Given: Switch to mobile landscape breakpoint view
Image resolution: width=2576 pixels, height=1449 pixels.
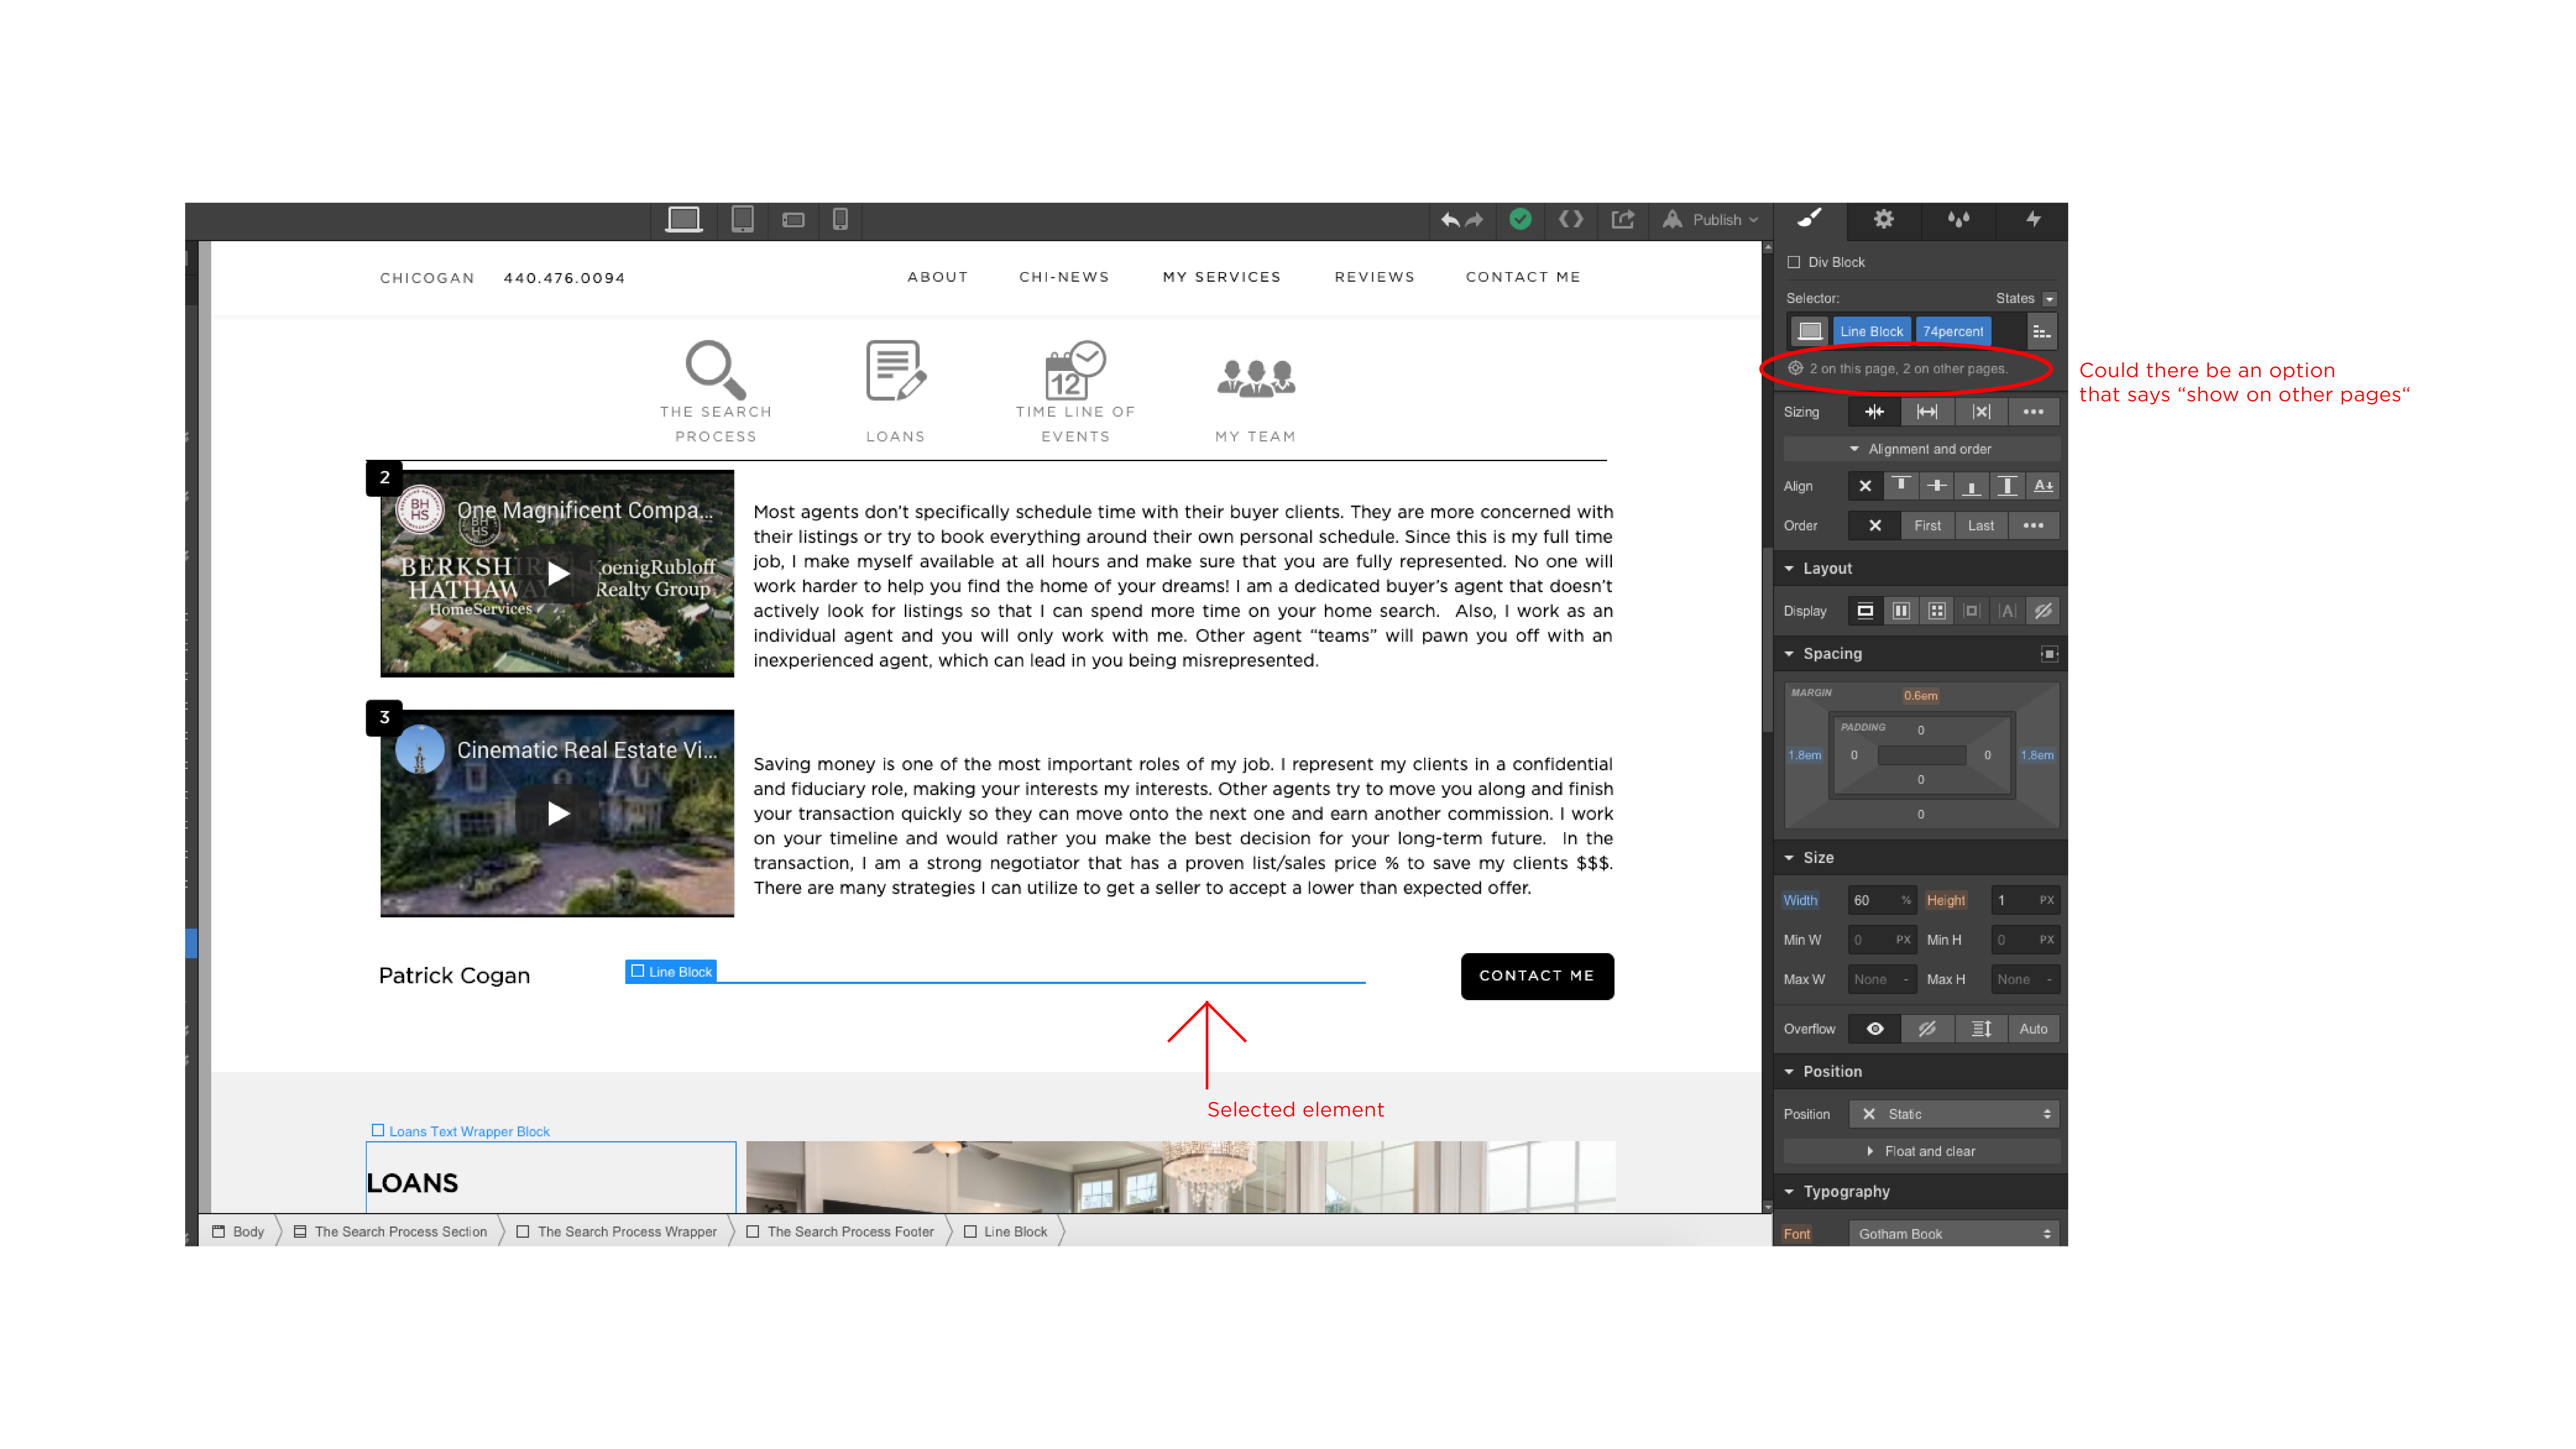Looking at the screenshot, I should tap(793, 220).
